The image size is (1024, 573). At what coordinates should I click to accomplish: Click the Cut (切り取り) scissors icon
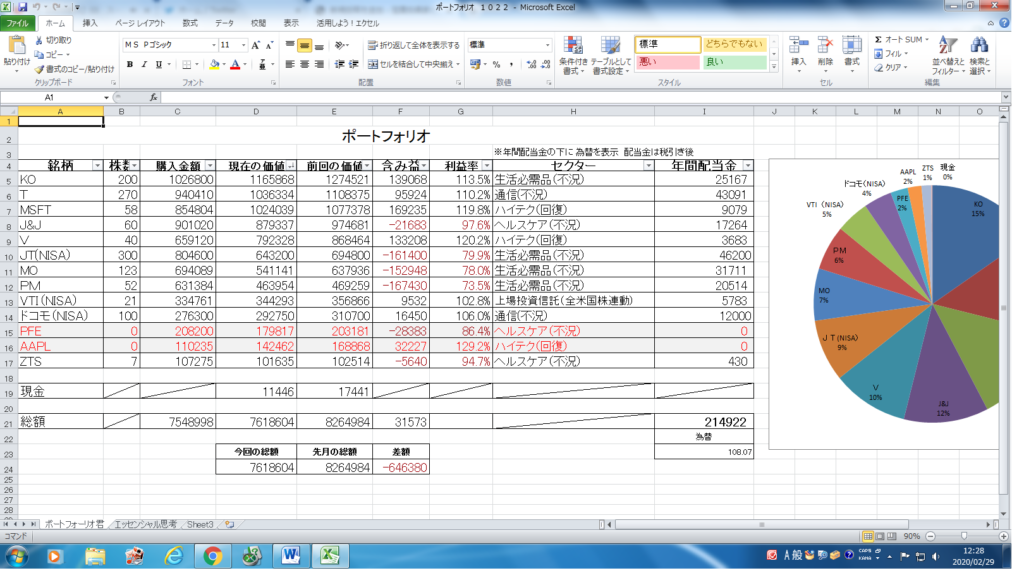pos(39,41)
